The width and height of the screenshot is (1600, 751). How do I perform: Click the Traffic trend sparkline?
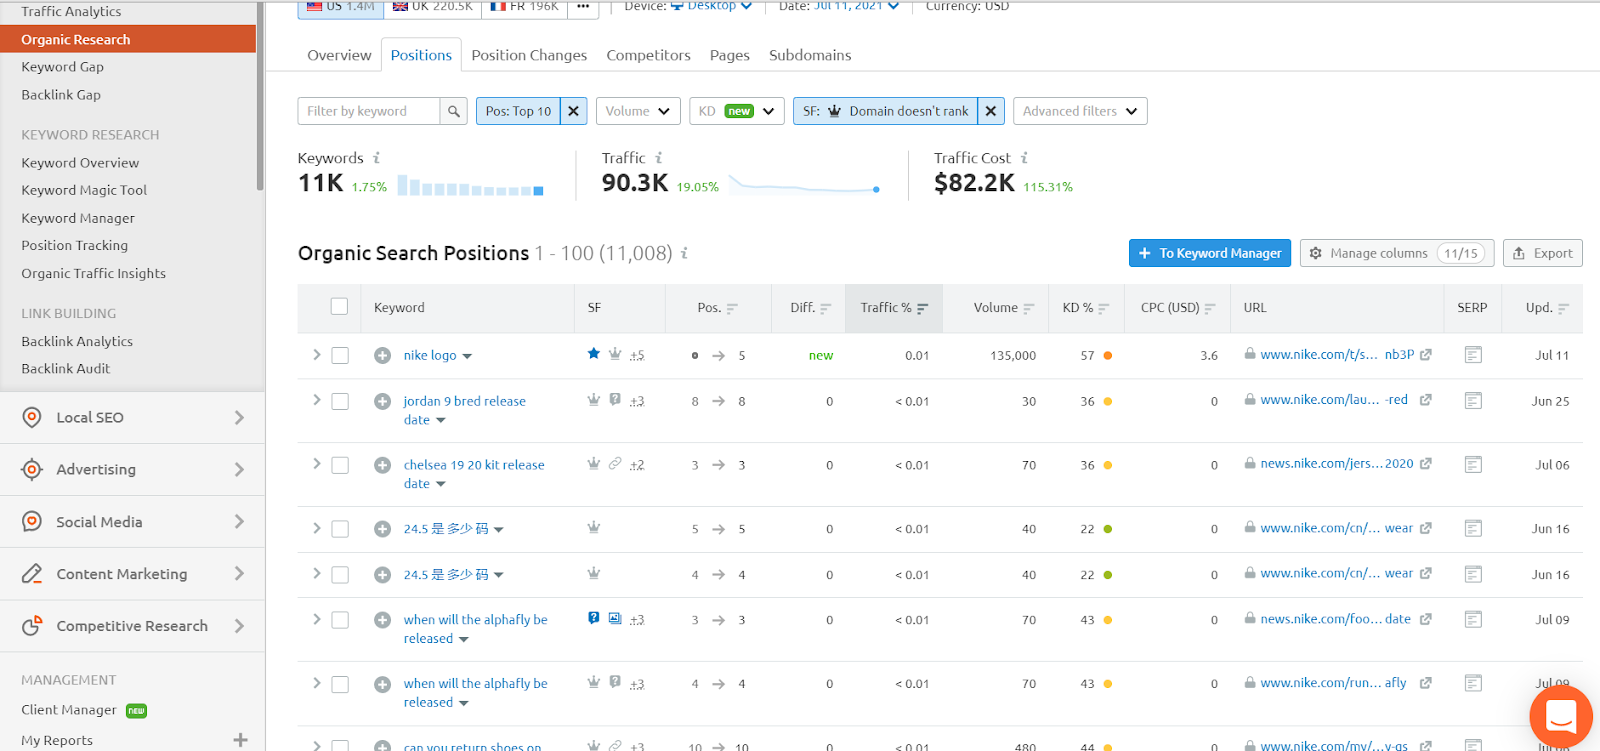[x=804, y=184]
